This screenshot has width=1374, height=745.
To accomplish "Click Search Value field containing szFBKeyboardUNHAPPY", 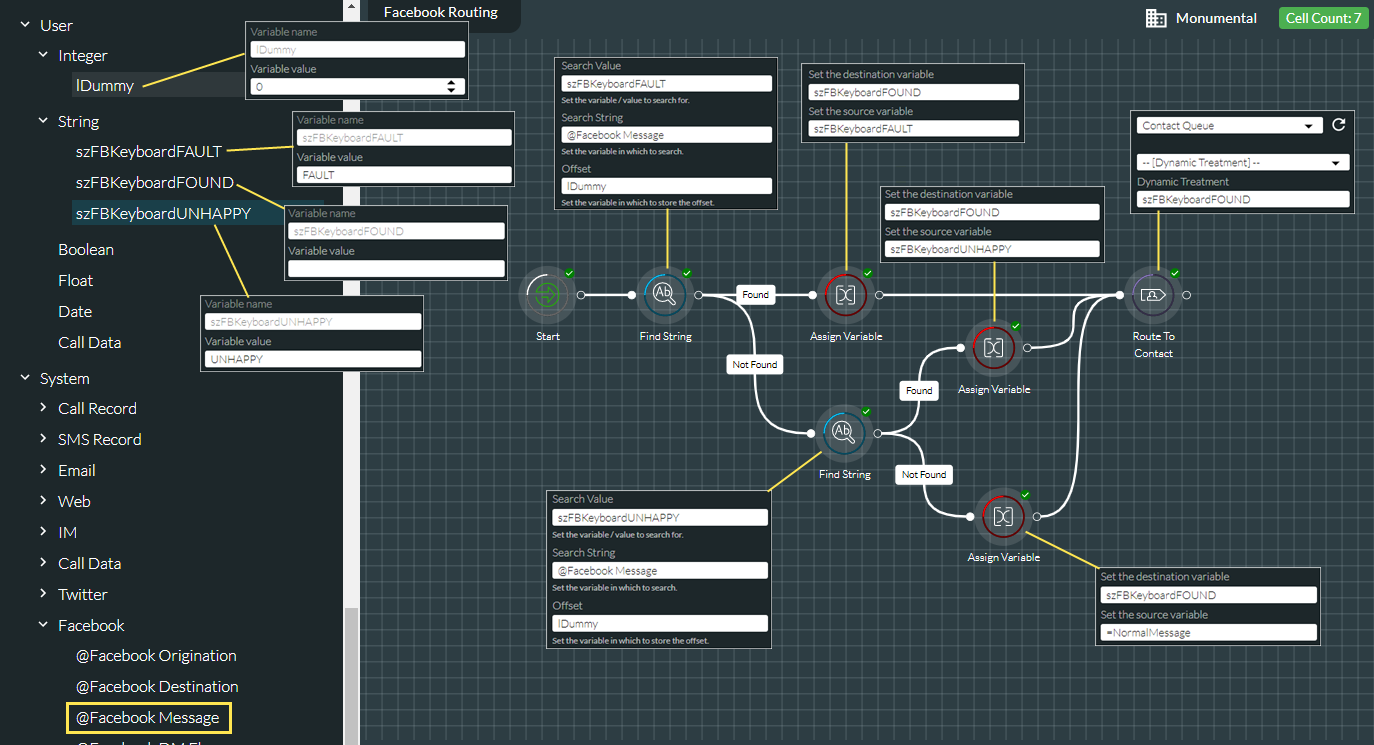I will click(660, 518).
